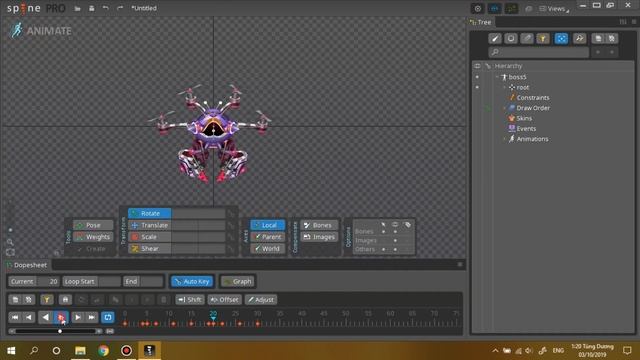Click the Offset keys button

coord(224,300)
